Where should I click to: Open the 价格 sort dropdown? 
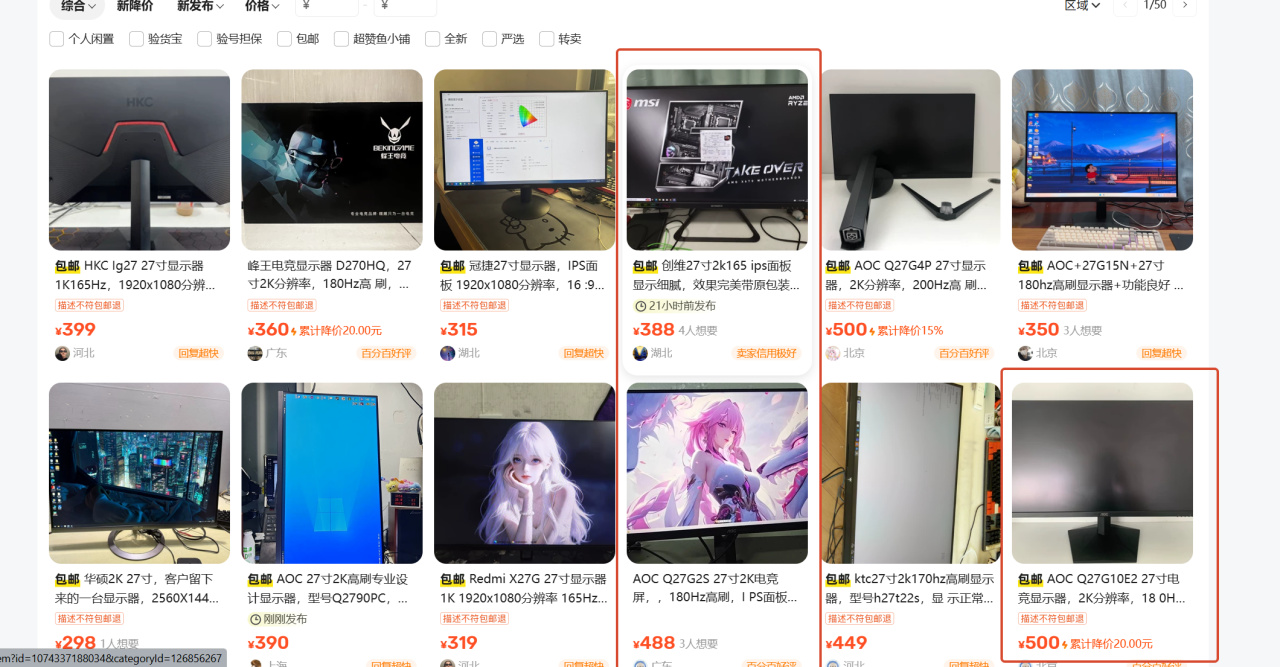263,6
